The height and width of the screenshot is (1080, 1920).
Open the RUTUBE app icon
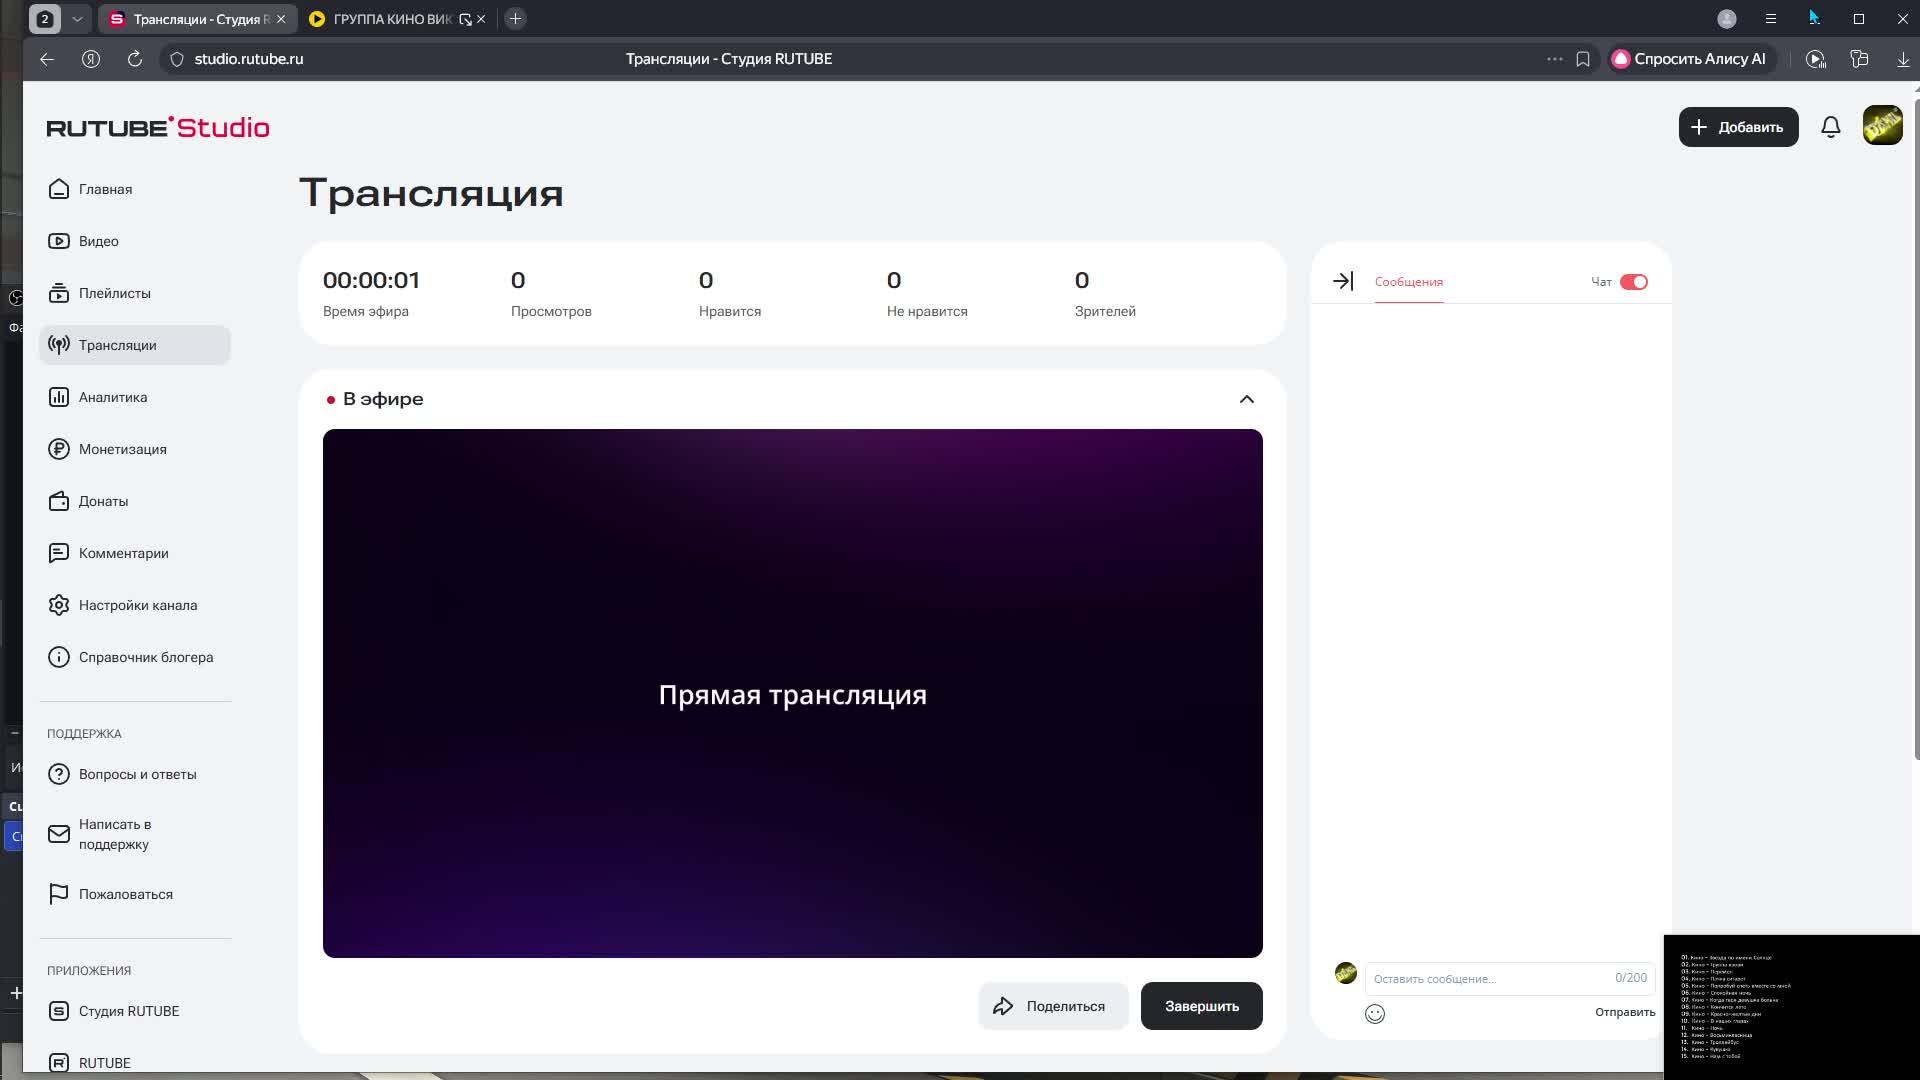pyautogui.click(x=59, y=1063)
